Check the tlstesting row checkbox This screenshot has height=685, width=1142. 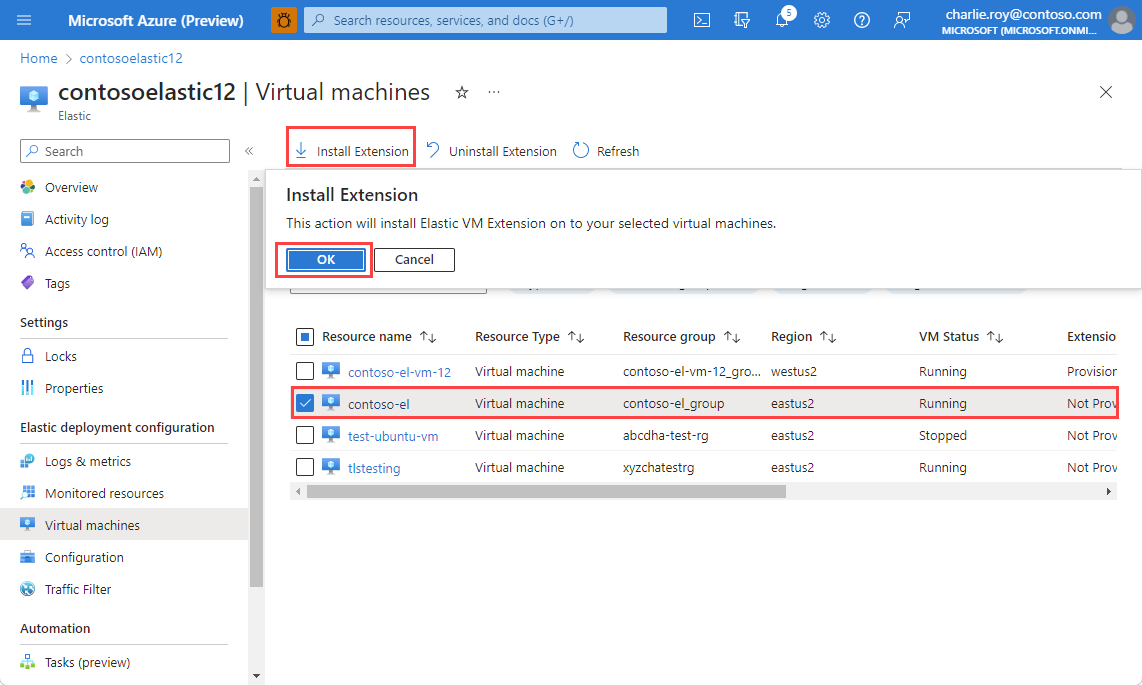pyautogui.click(x=305, y=467)
